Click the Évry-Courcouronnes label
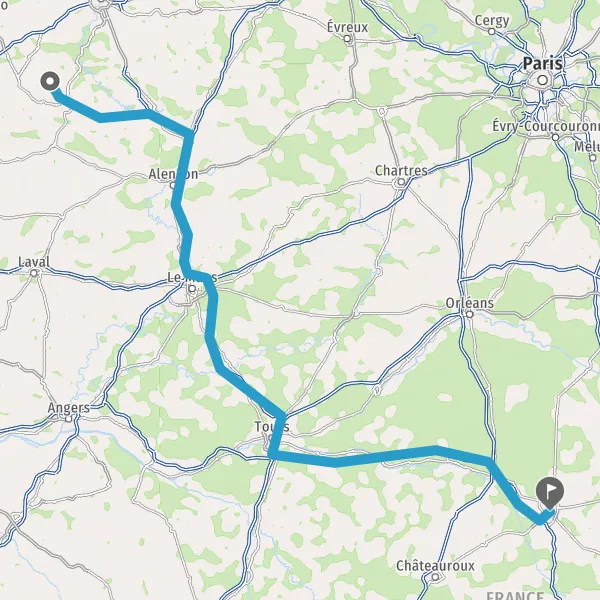600x600 pixels. [x=546, y=126]
